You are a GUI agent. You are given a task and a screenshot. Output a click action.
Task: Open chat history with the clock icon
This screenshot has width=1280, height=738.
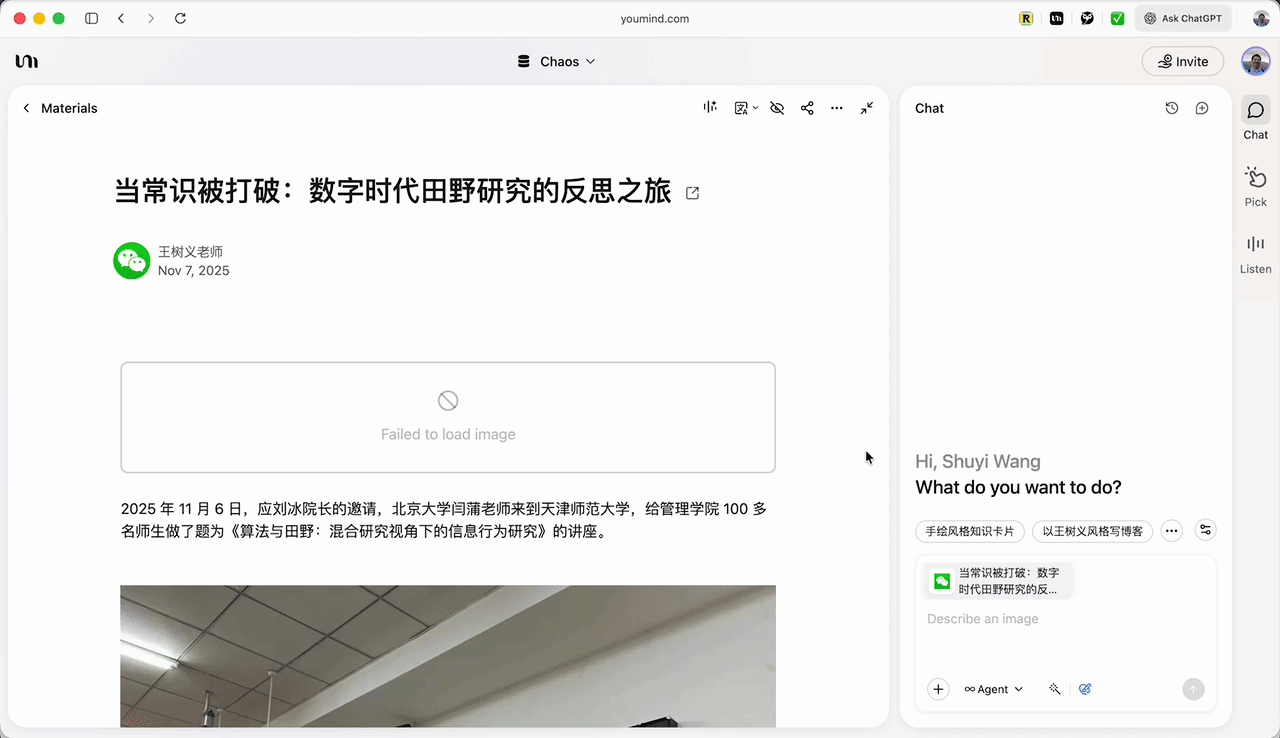[1172, 108]
